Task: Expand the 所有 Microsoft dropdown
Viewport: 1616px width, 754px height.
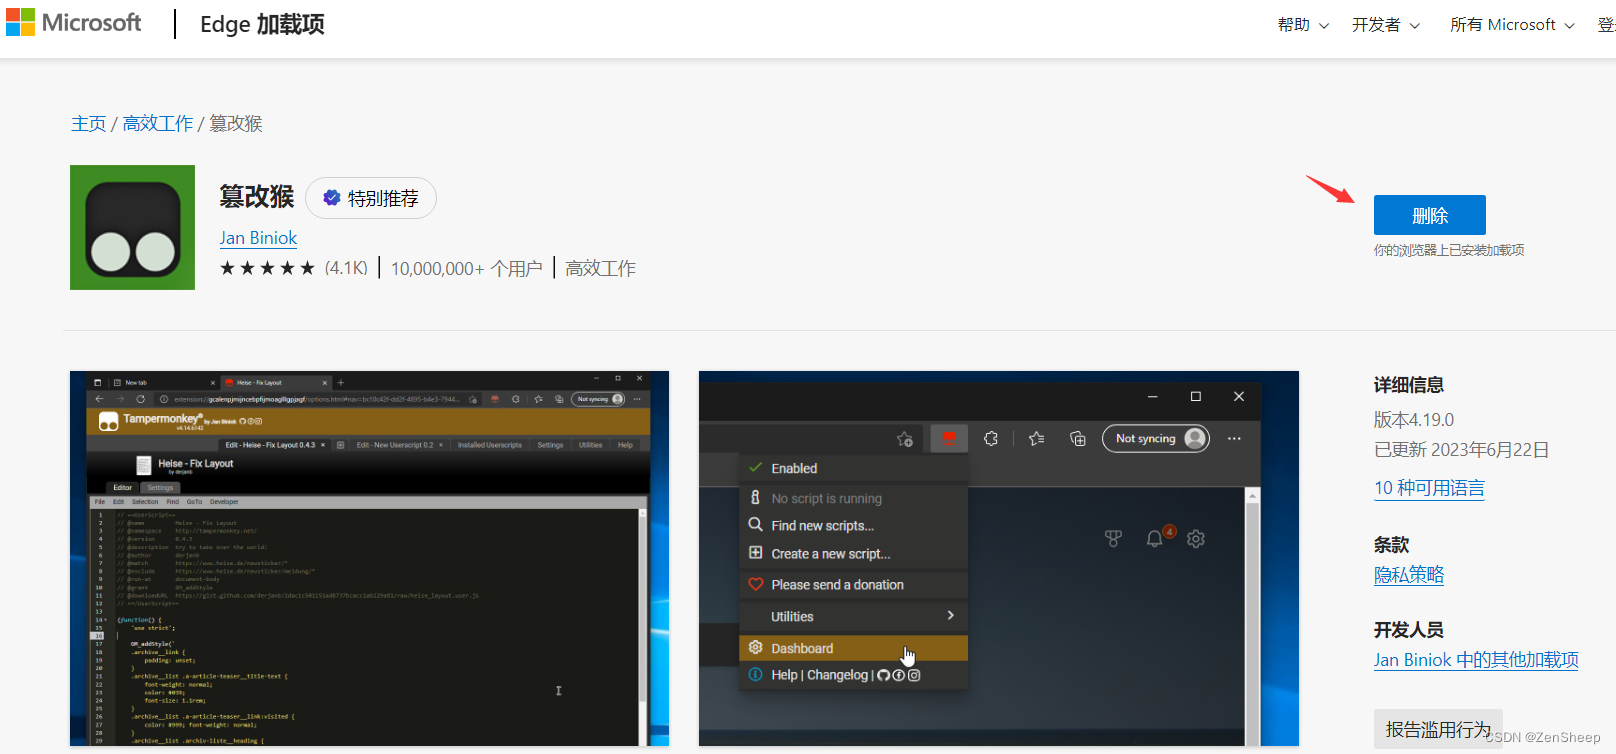Action: (1512, 25)
